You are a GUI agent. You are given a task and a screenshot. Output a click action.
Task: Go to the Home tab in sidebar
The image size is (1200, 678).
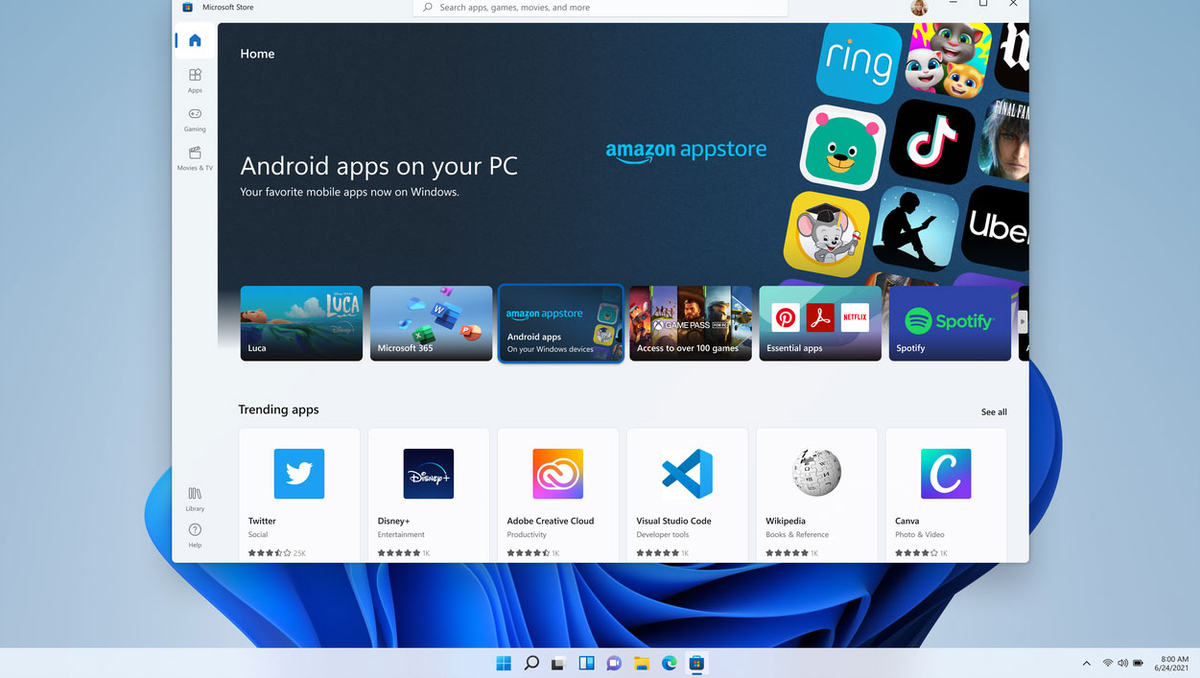point(195,41)
